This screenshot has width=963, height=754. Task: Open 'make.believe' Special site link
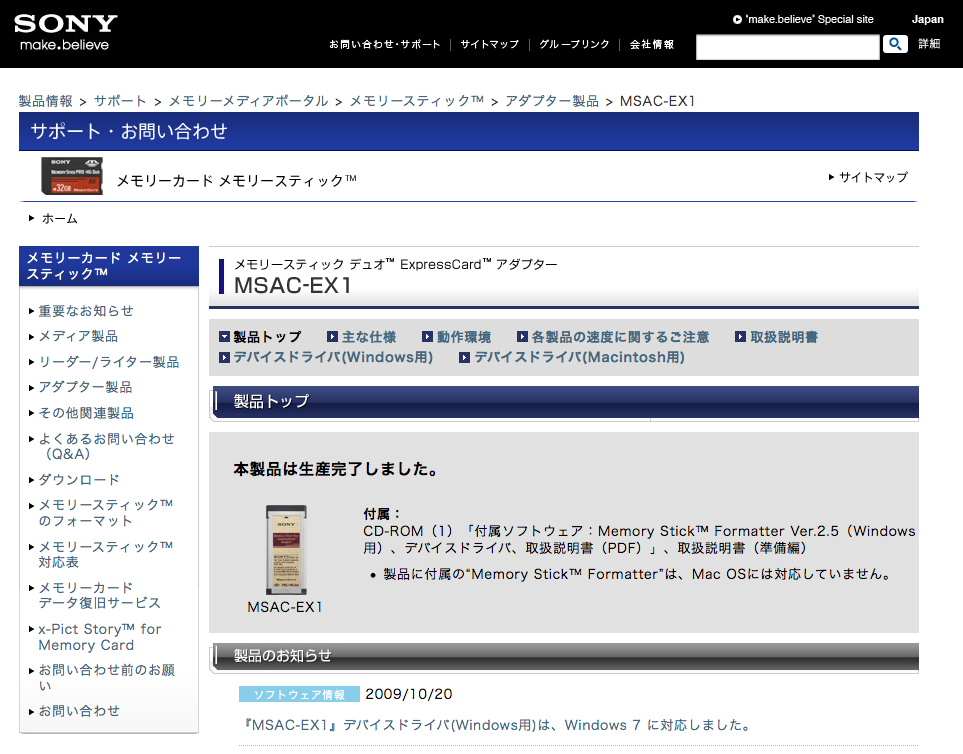(x=809, y=20)
